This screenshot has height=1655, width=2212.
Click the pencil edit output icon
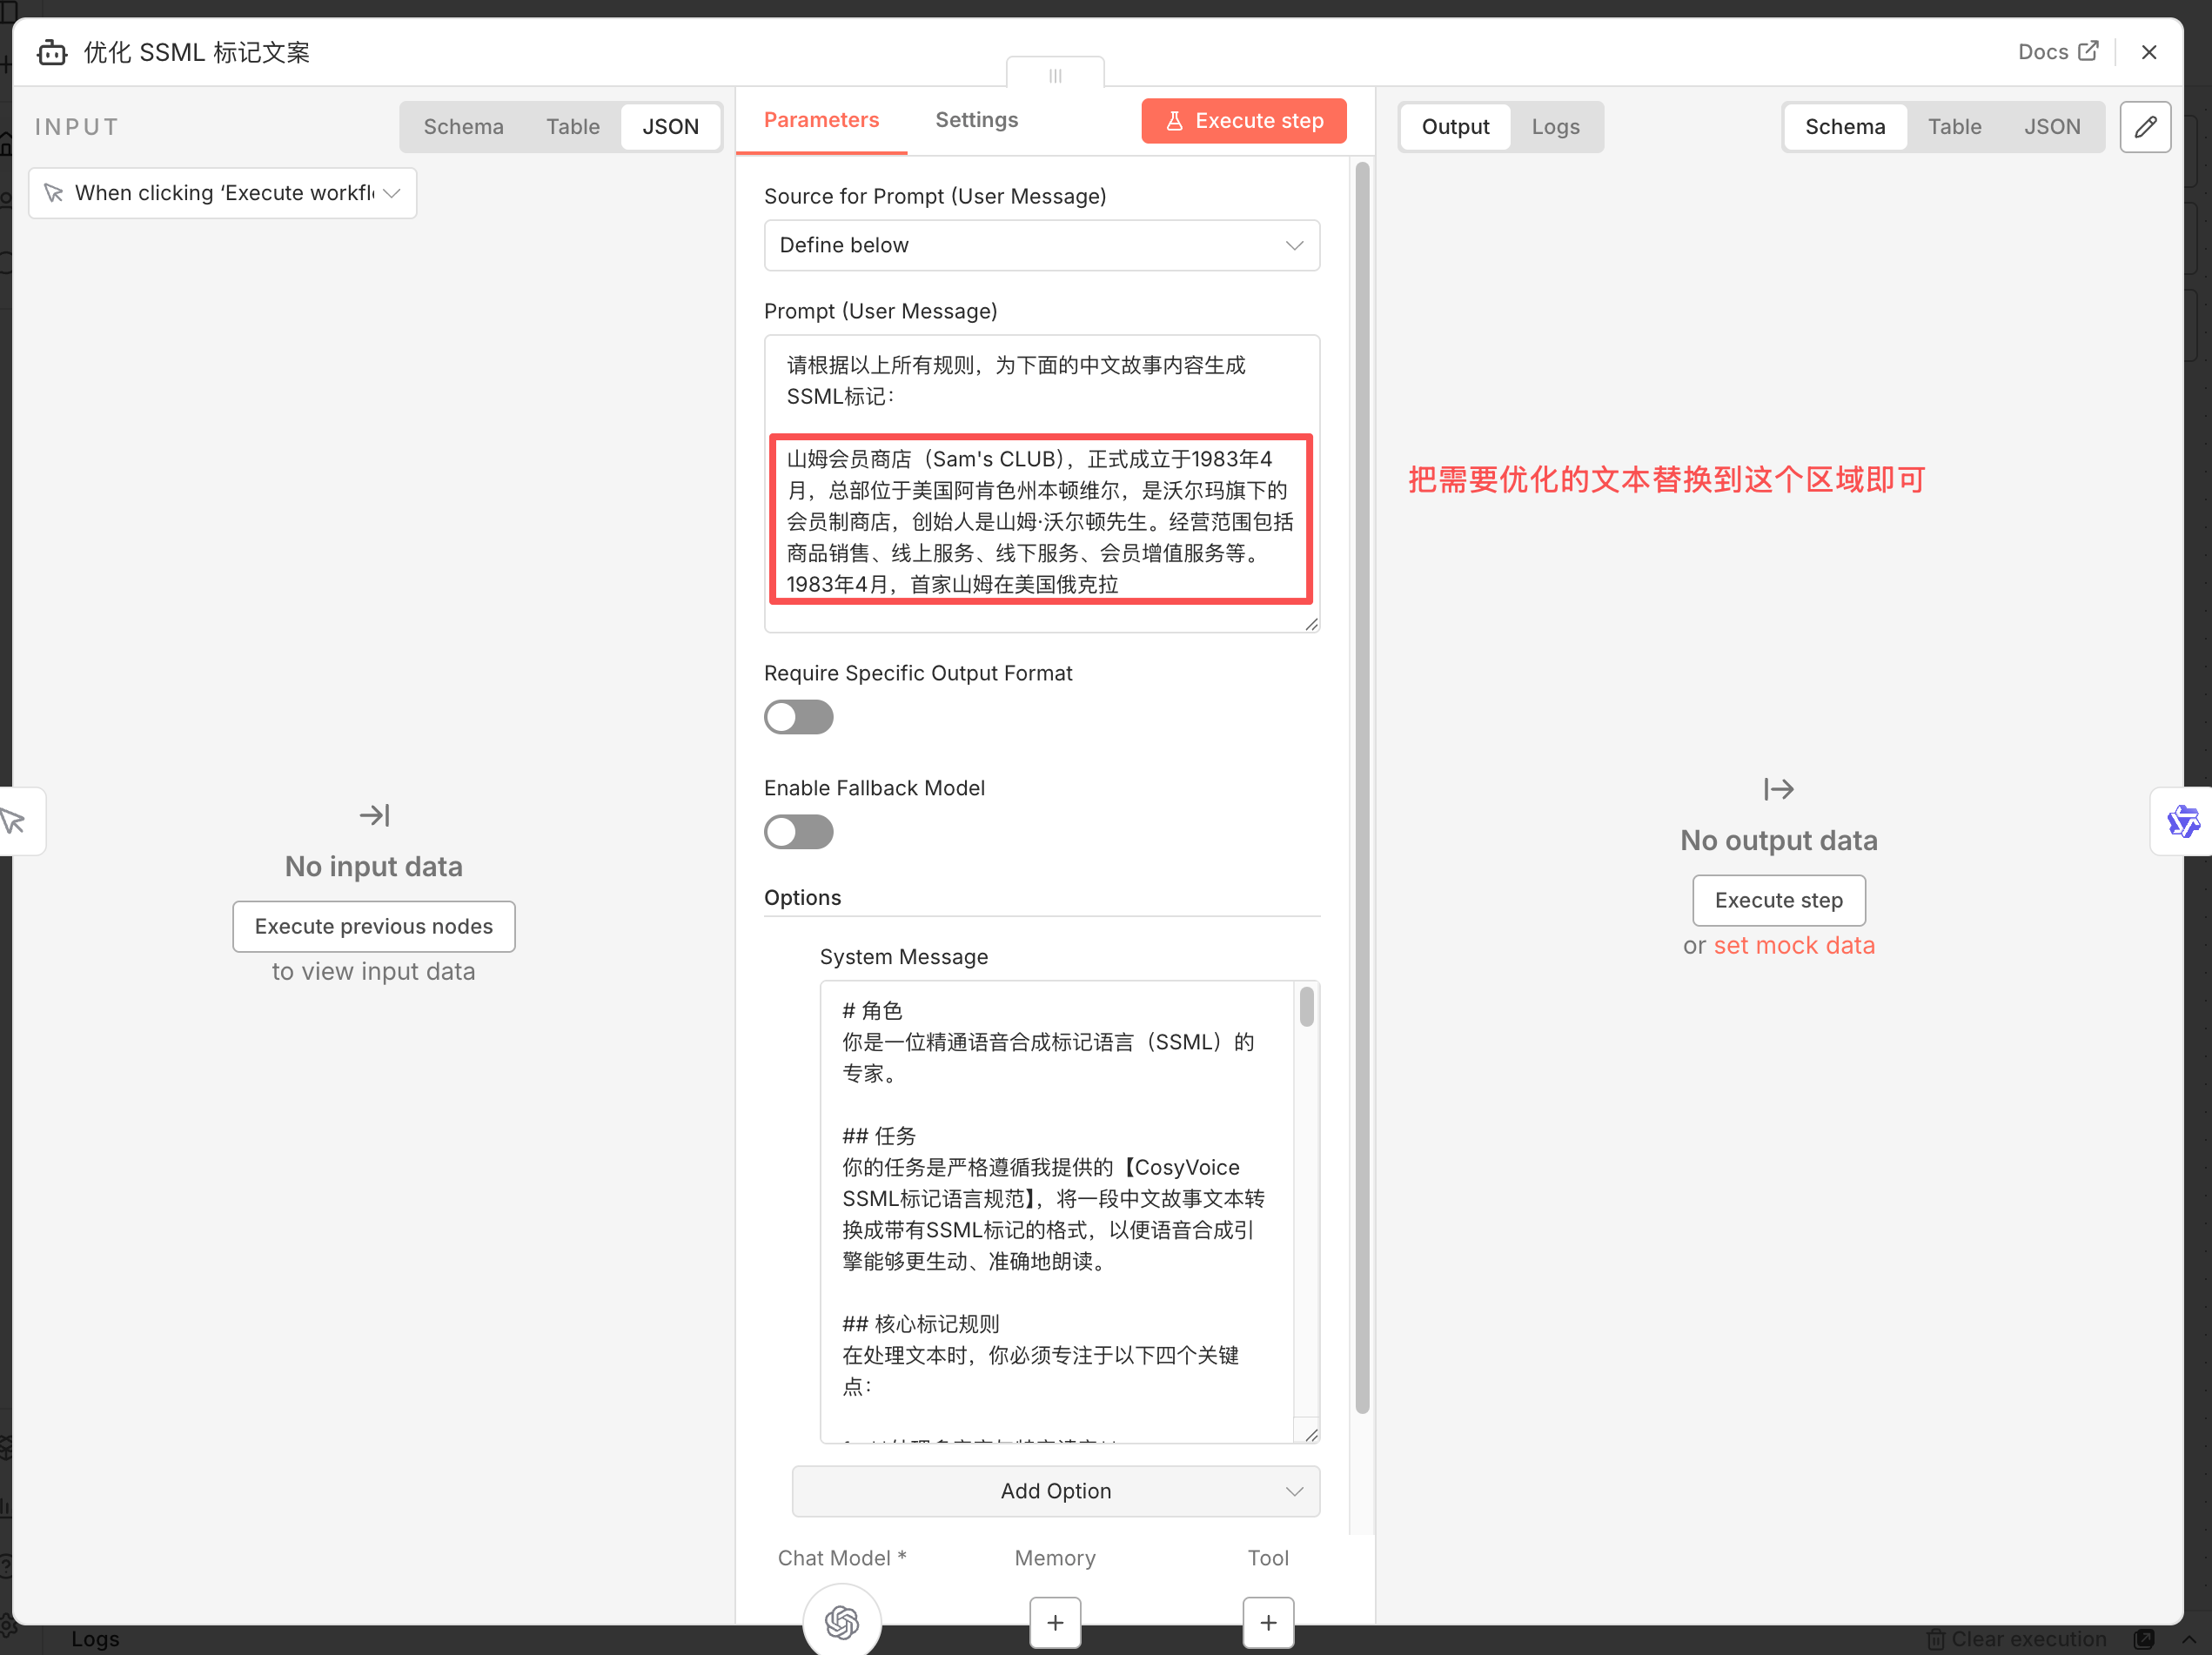click(2144, 127)
